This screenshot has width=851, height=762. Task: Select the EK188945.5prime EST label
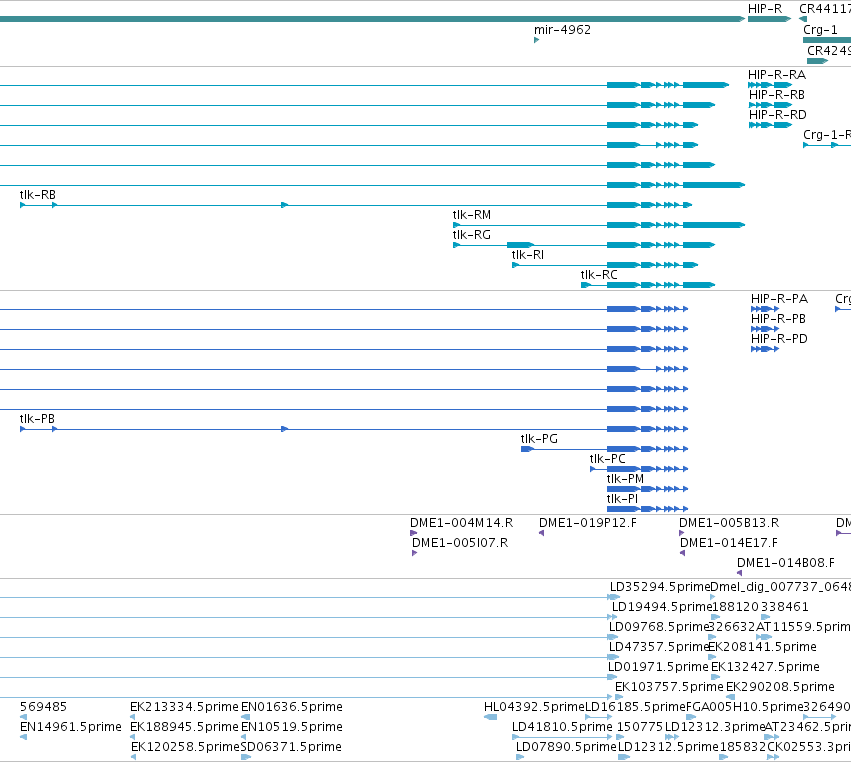(184, 727)
